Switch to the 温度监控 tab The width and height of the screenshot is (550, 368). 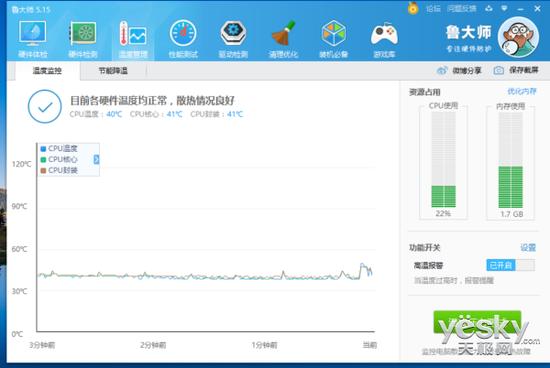pos(47,71)
